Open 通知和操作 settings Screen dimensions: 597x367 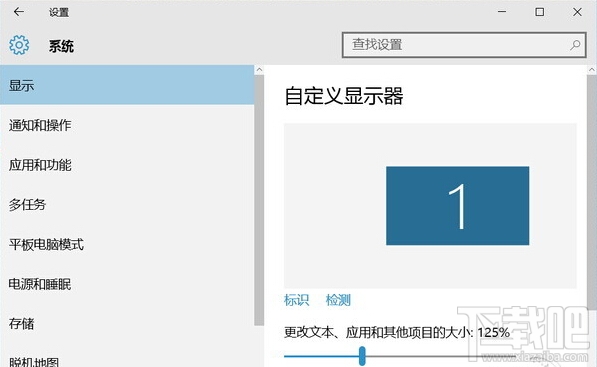pos(127,125)
